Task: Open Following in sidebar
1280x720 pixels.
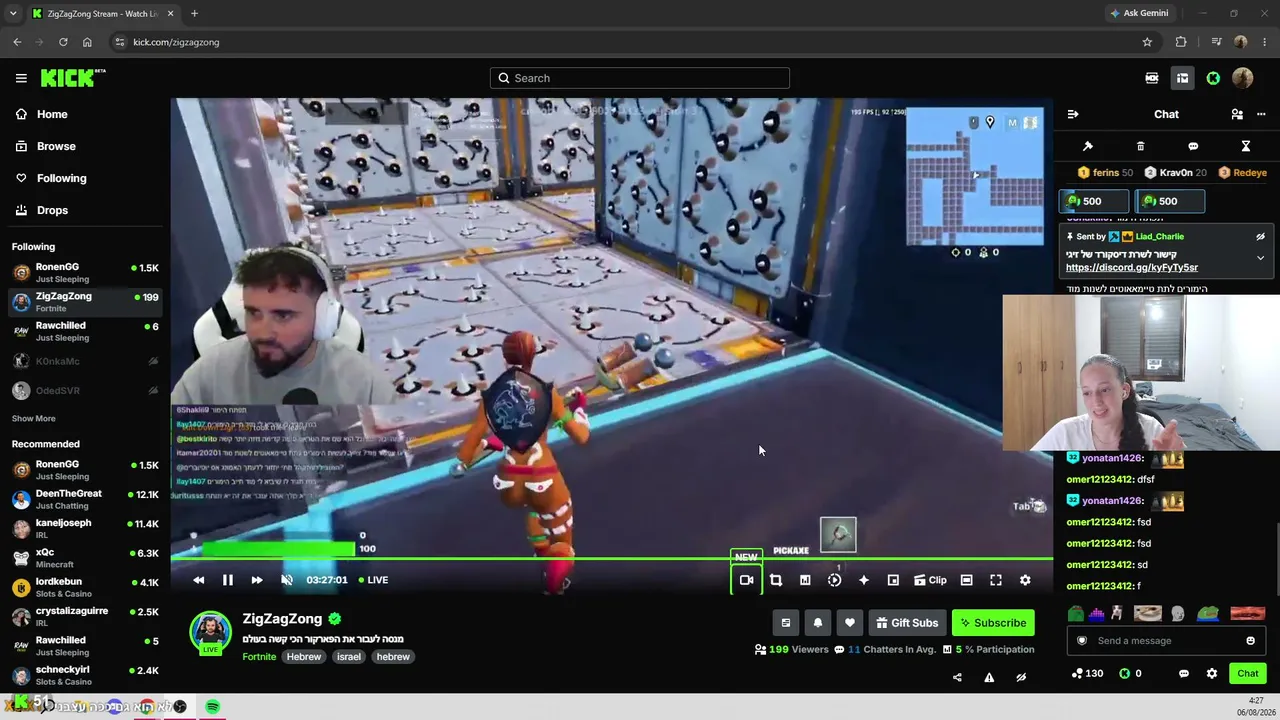Action: tap(85, 178)
